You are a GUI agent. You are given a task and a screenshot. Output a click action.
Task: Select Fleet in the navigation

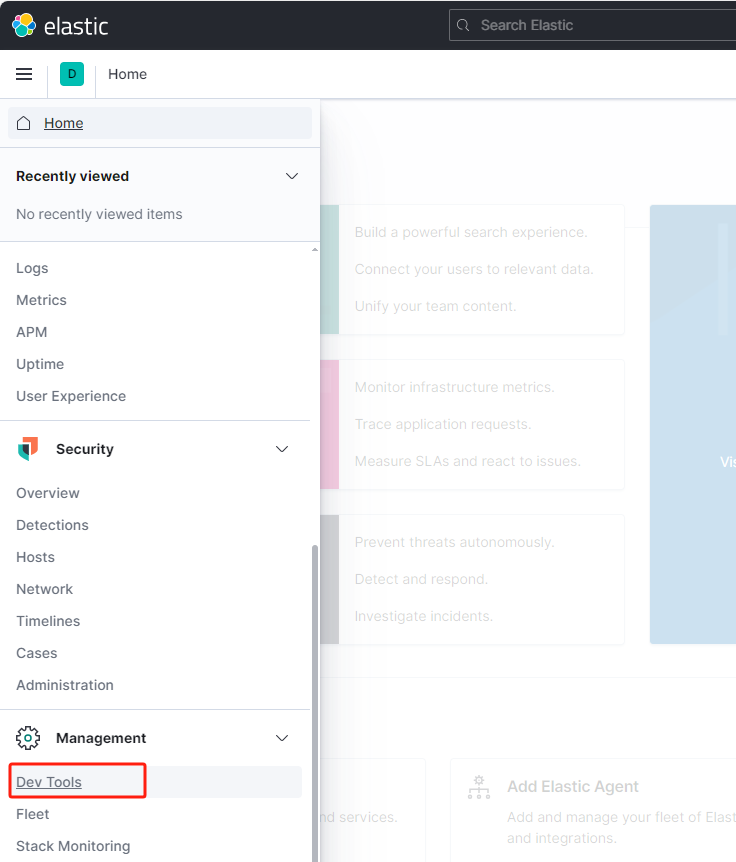point(32,814)
